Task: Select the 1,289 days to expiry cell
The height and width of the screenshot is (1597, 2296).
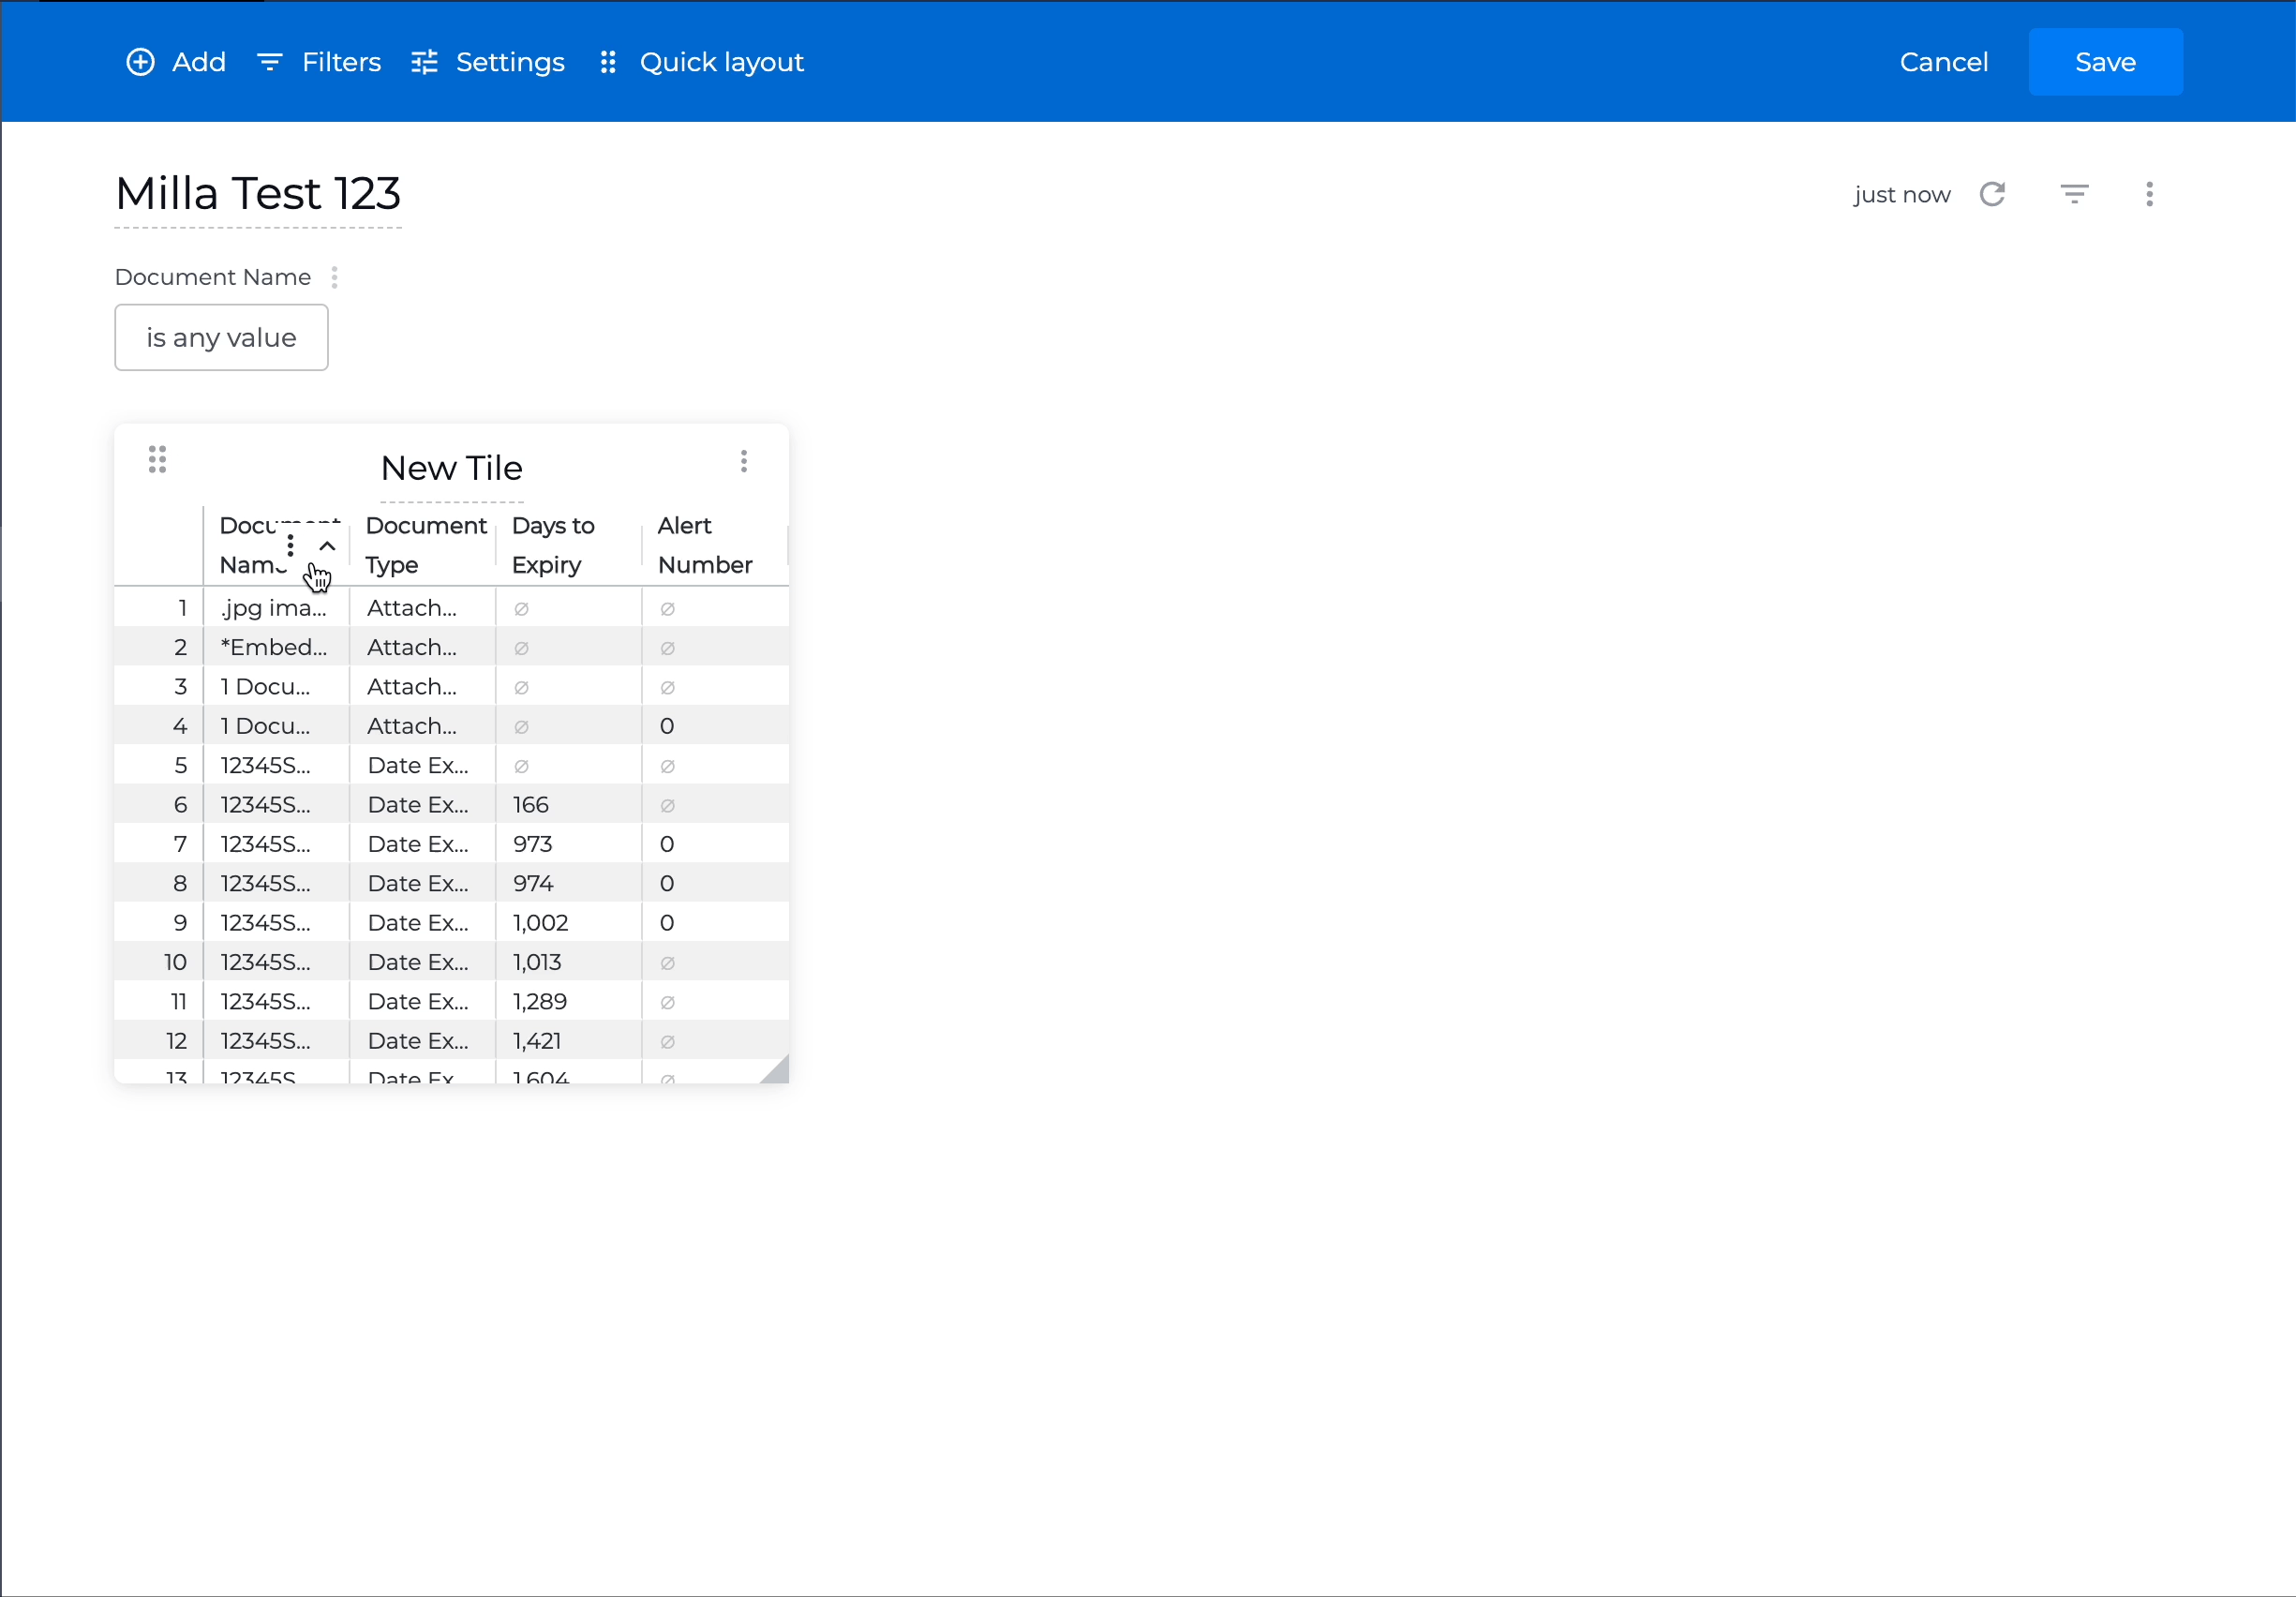Action: [x=568, y=1002]
